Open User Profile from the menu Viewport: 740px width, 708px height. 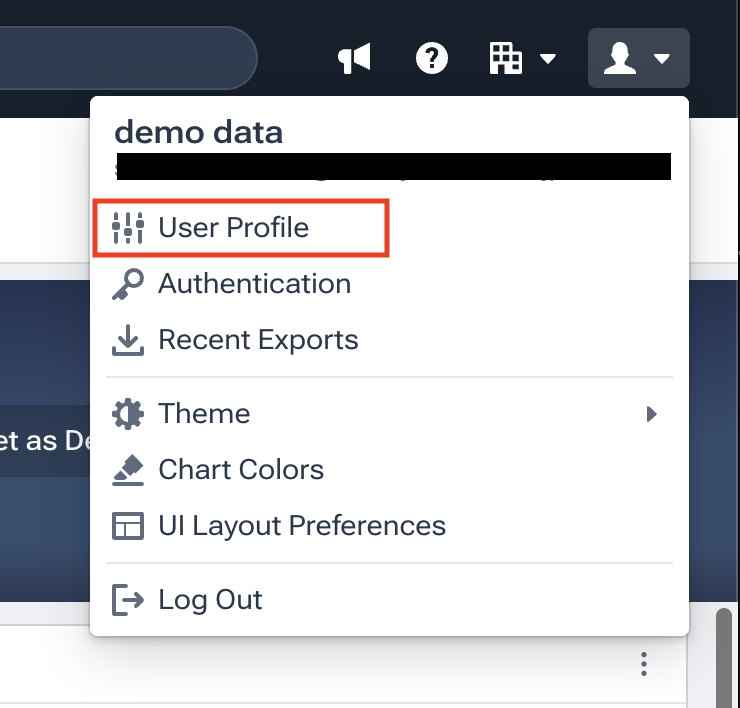(x=234, y=228)
